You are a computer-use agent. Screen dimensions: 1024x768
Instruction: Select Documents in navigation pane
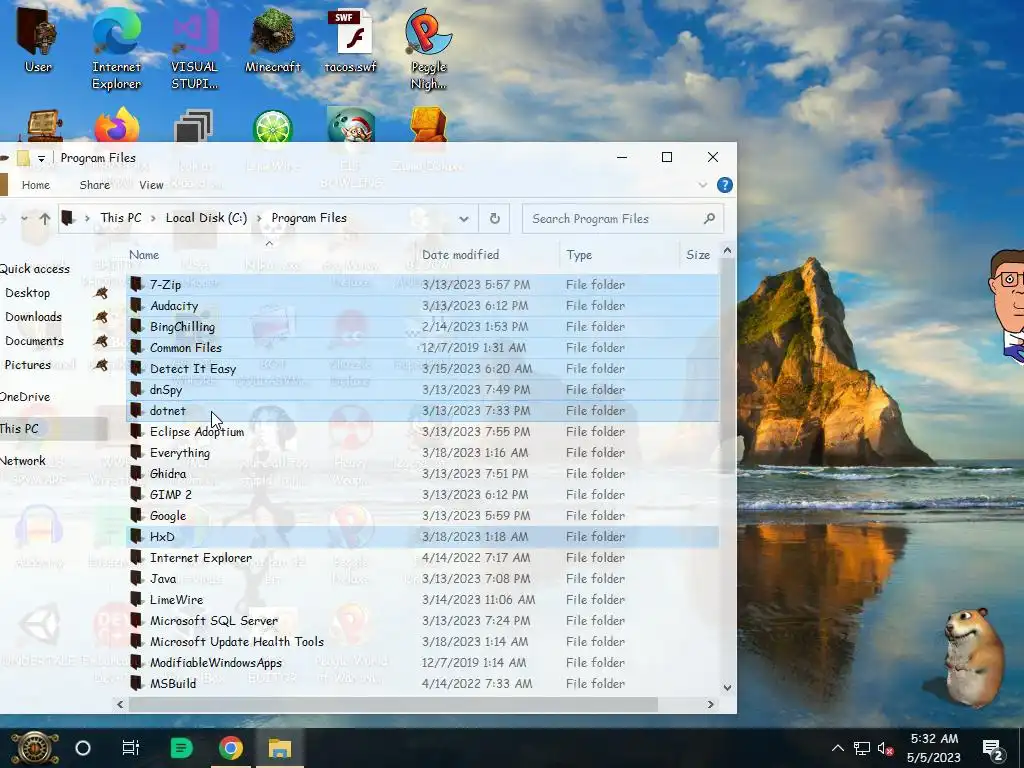(x=34, y=341)
